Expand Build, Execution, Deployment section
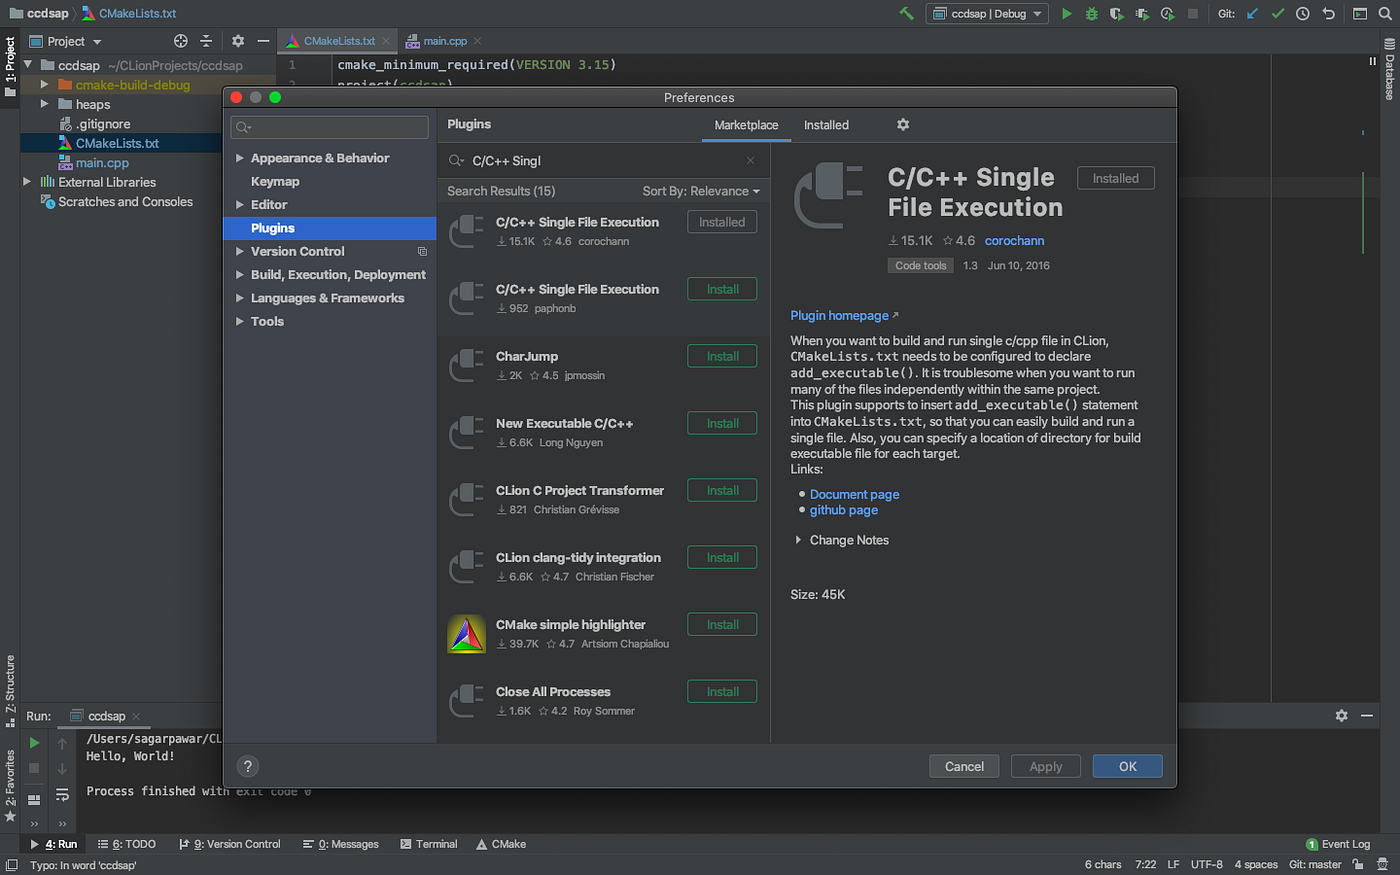This screenshot has width=1400, height=875. tap(240, 274)
